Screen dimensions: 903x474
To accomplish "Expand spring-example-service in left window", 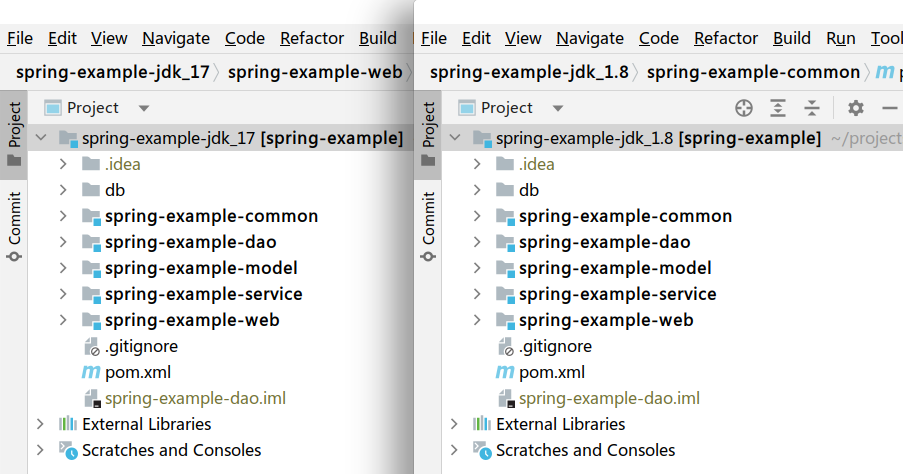I will click(63, 294).
